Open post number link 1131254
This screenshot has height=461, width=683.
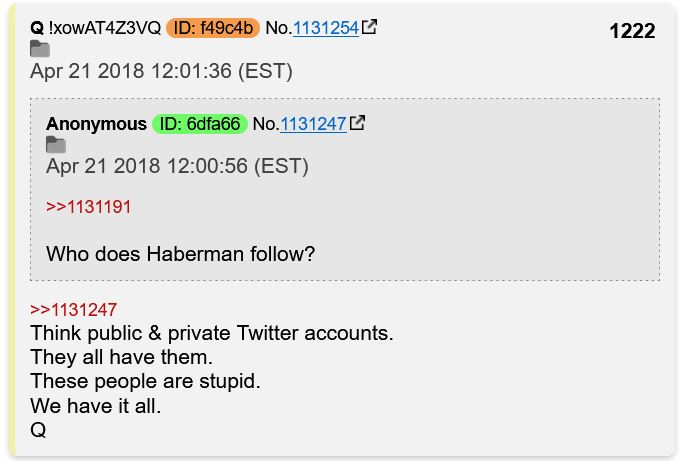(x=326, y=28)
